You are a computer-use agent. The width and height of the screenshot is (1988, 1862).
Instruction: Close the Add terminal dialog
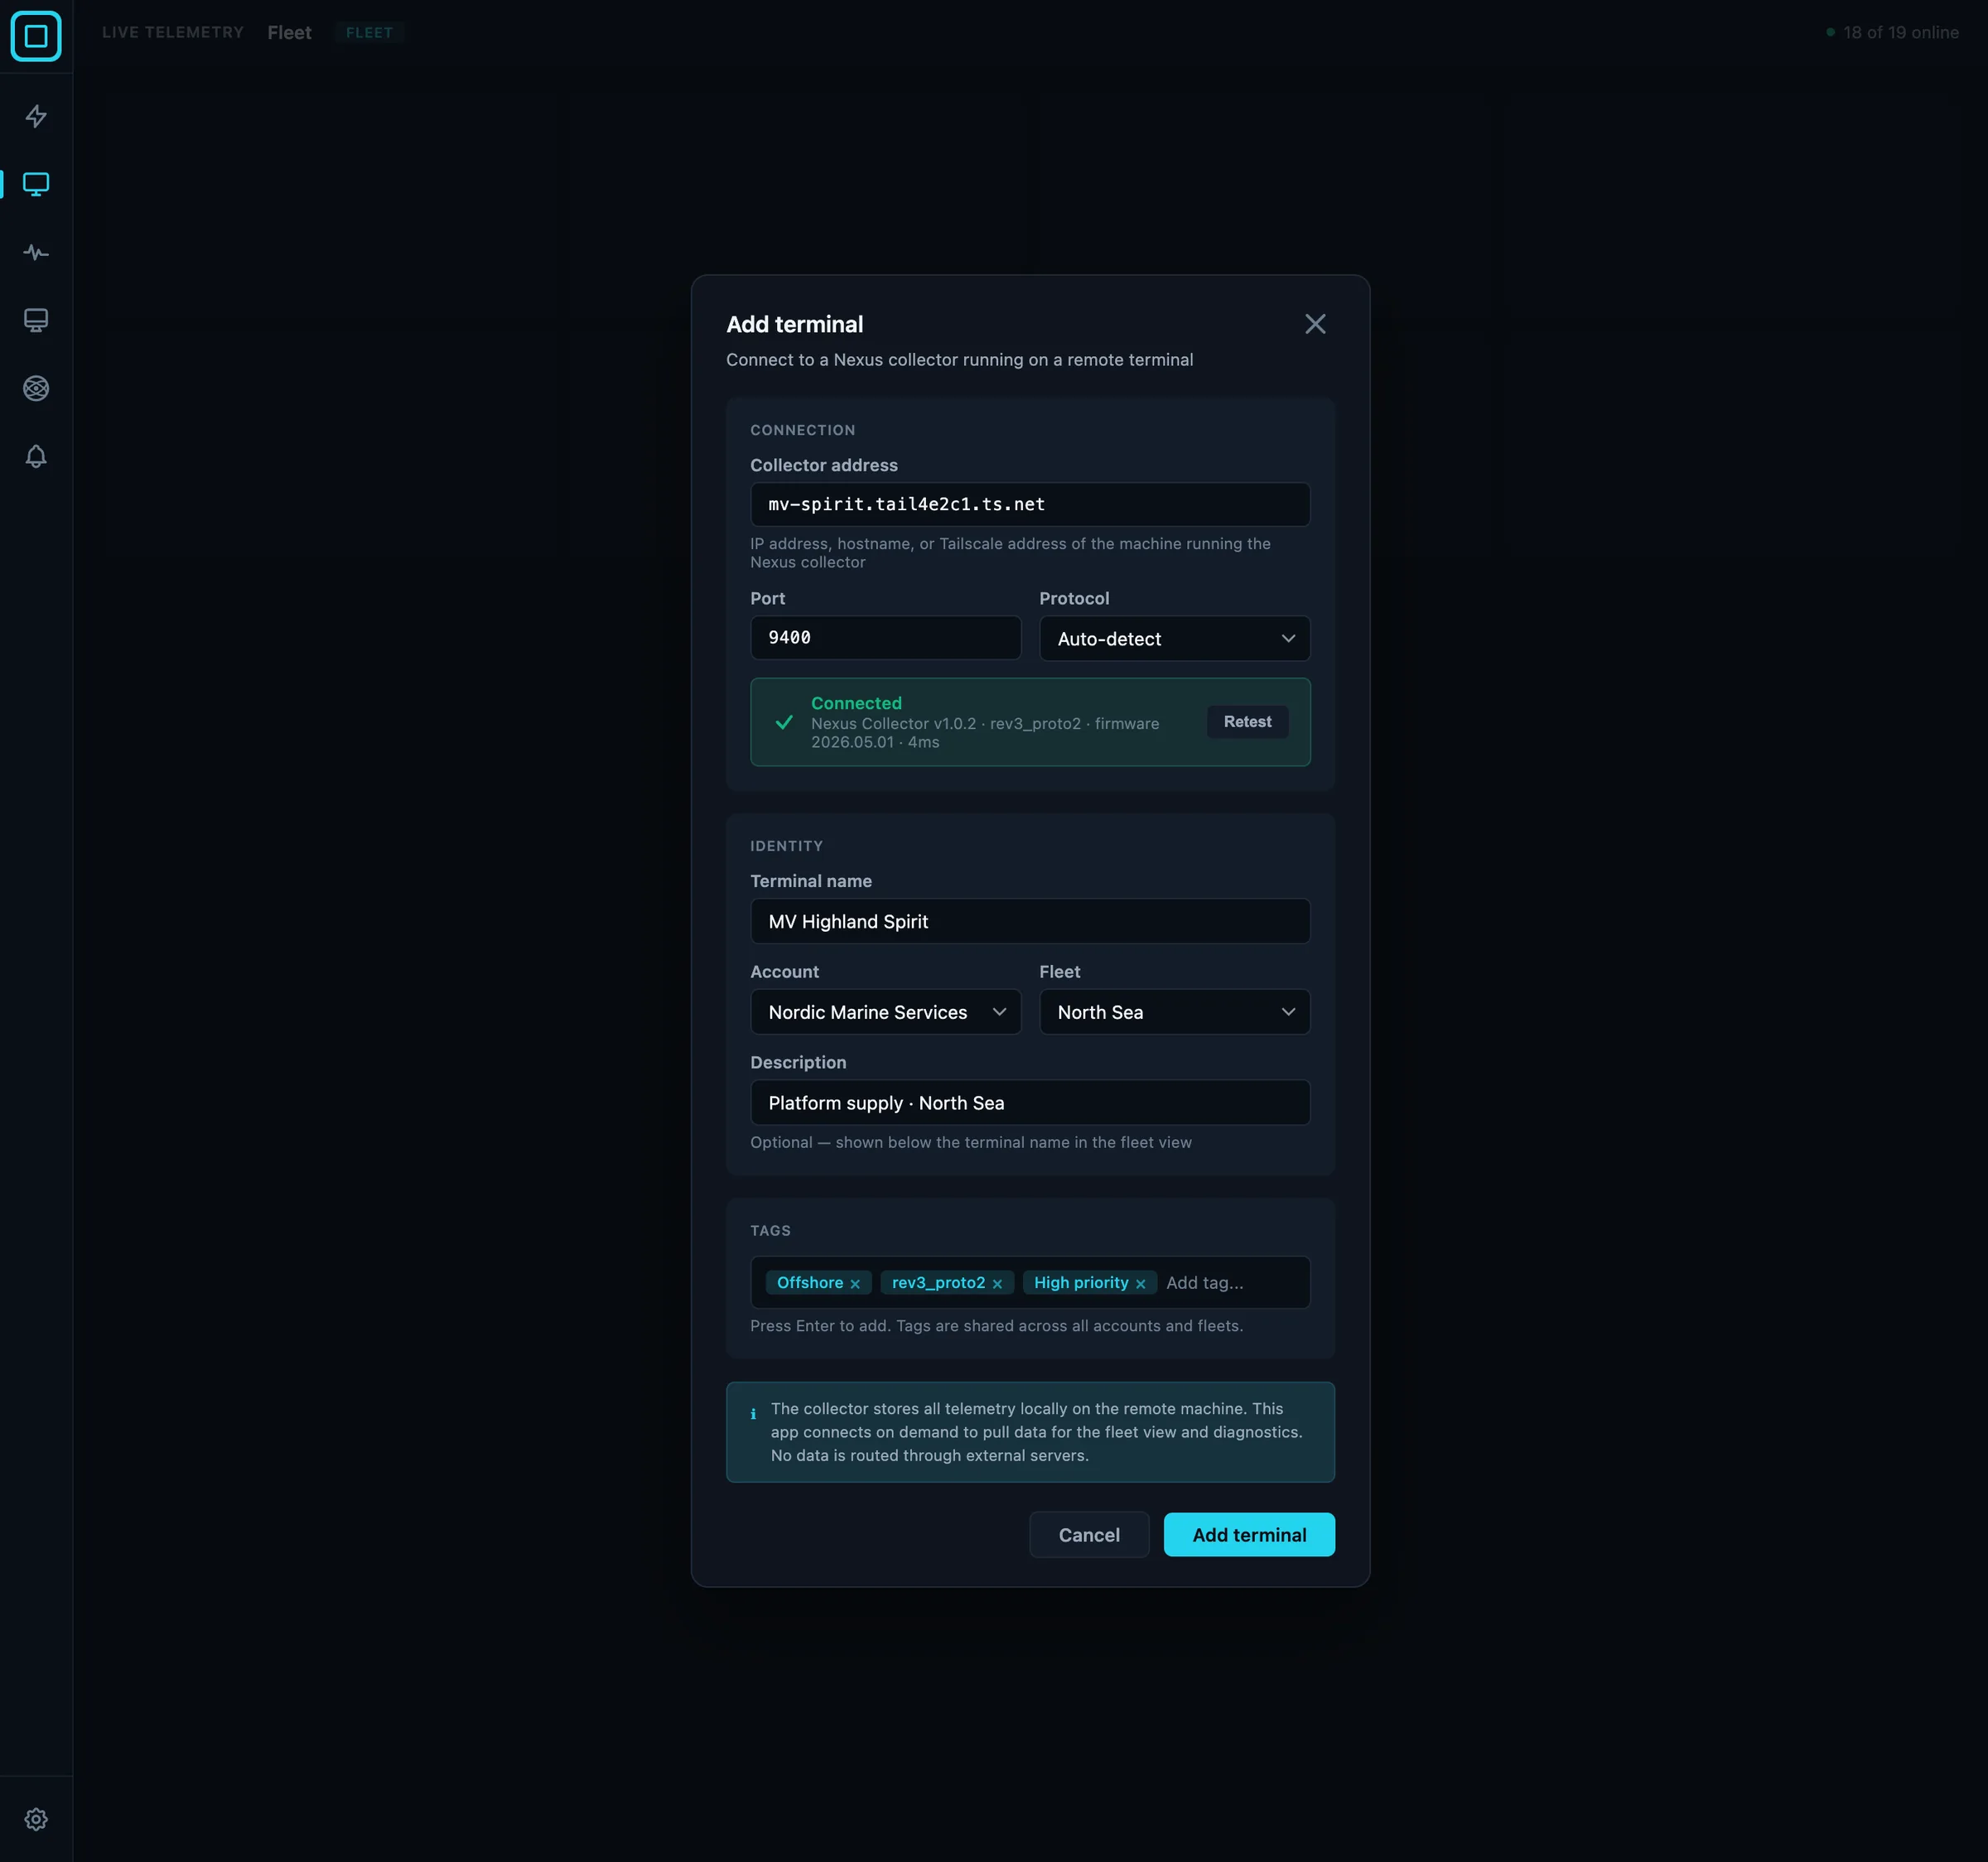(1315, 324)
